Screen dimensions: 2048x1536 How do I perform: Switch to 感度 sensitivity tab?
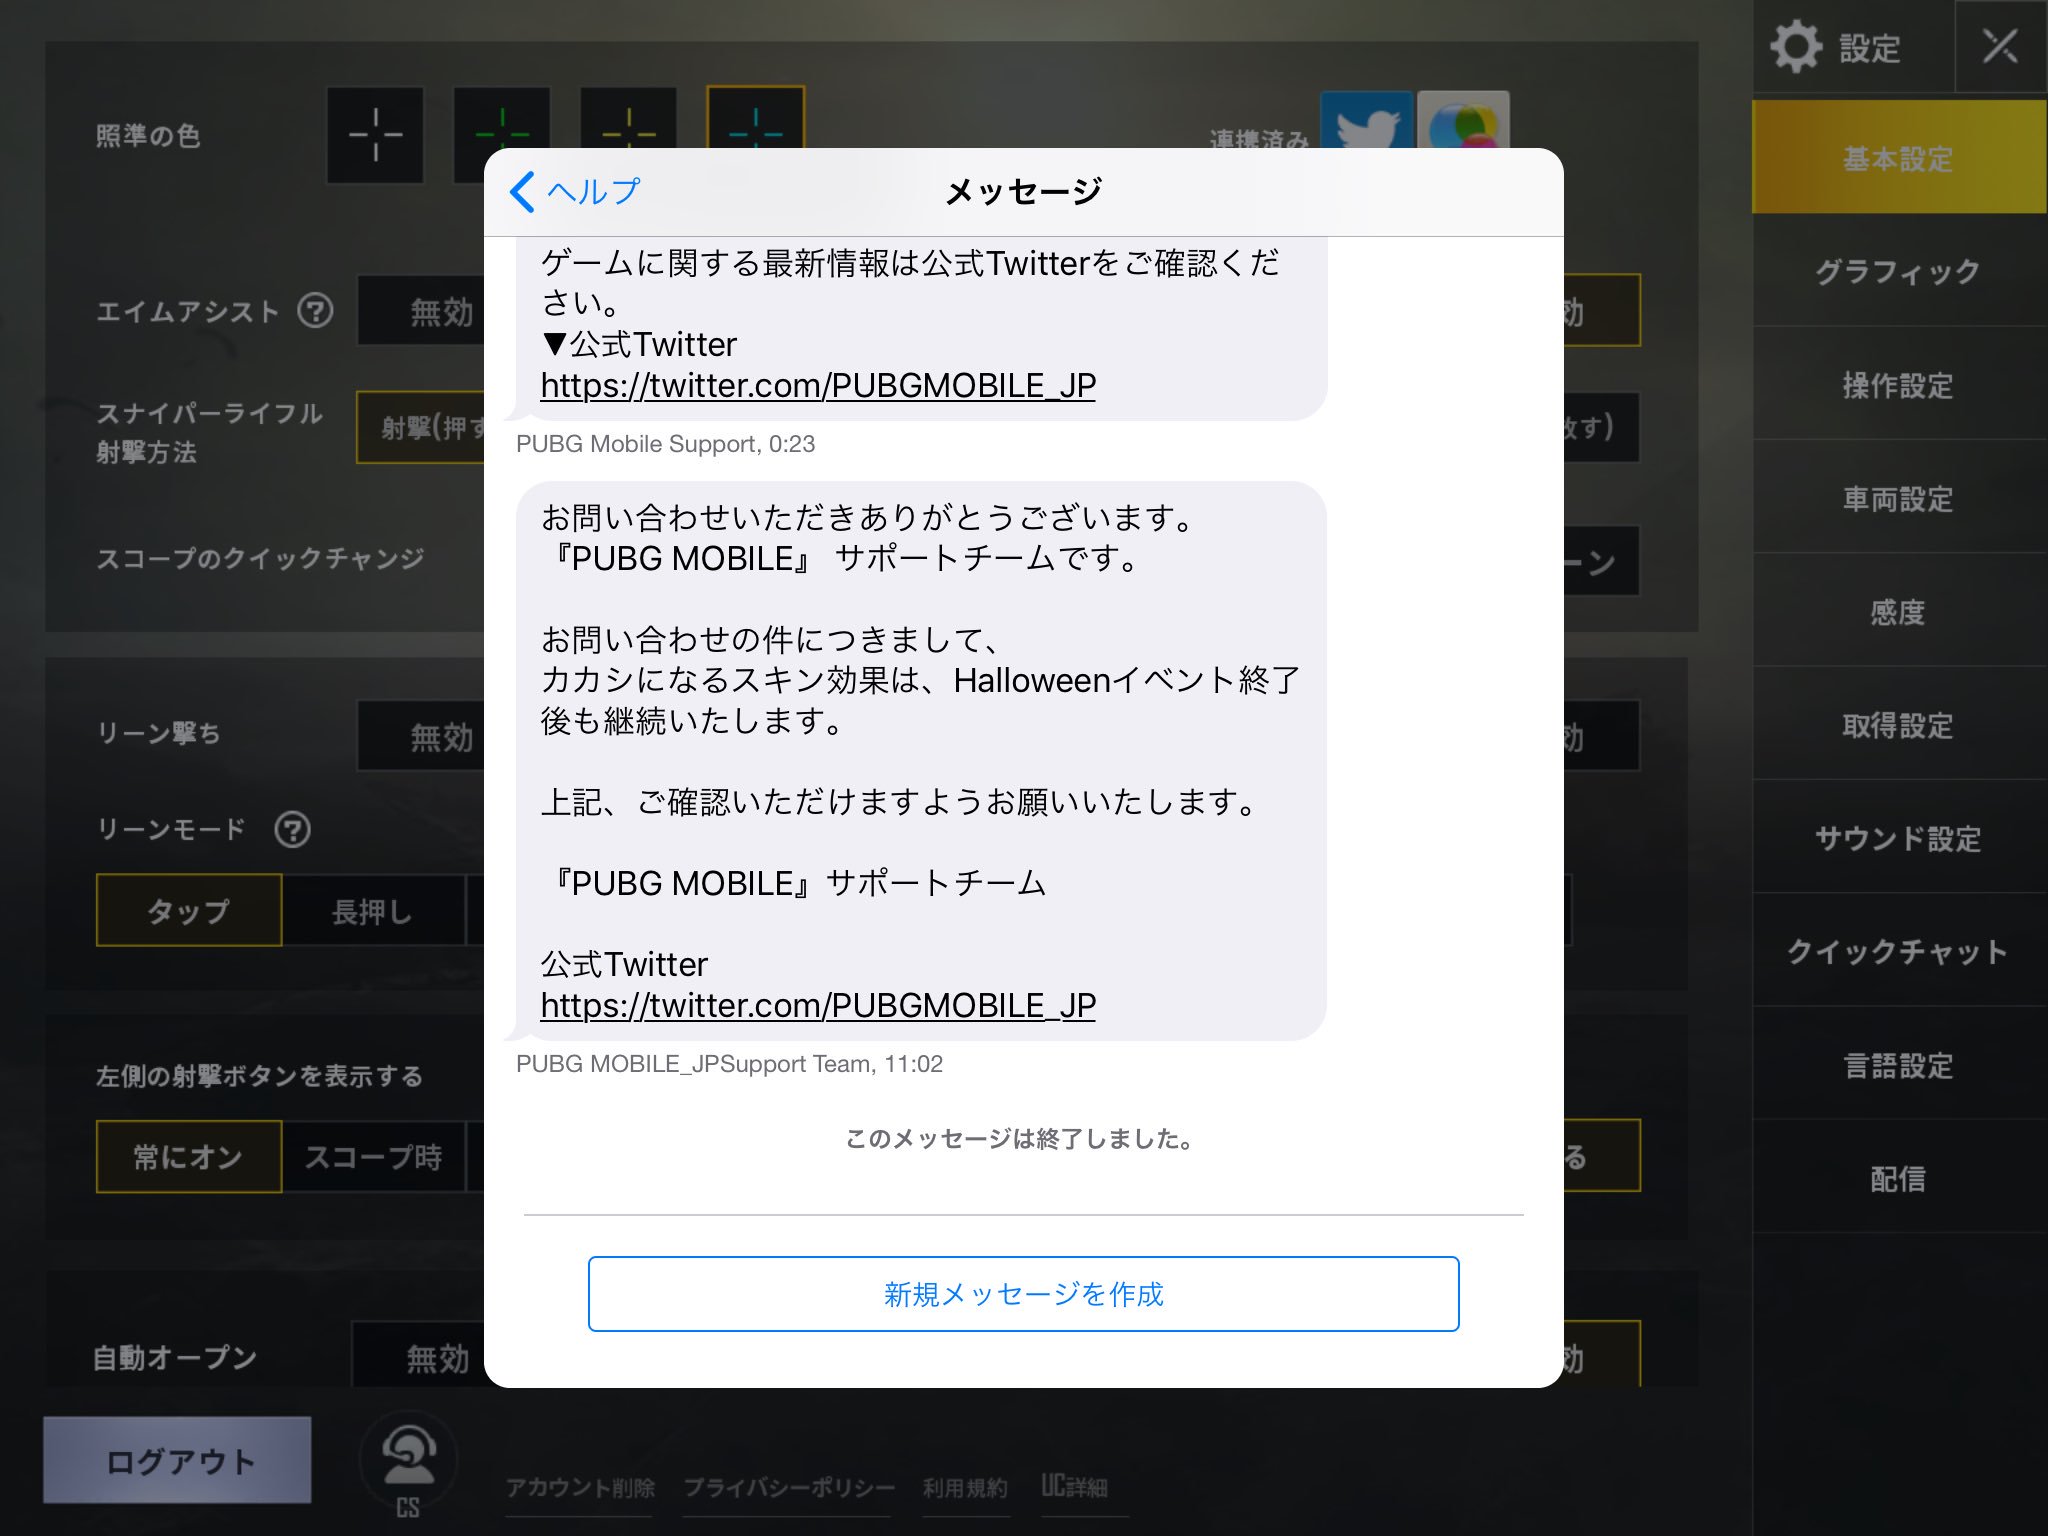click(1897, 612)
